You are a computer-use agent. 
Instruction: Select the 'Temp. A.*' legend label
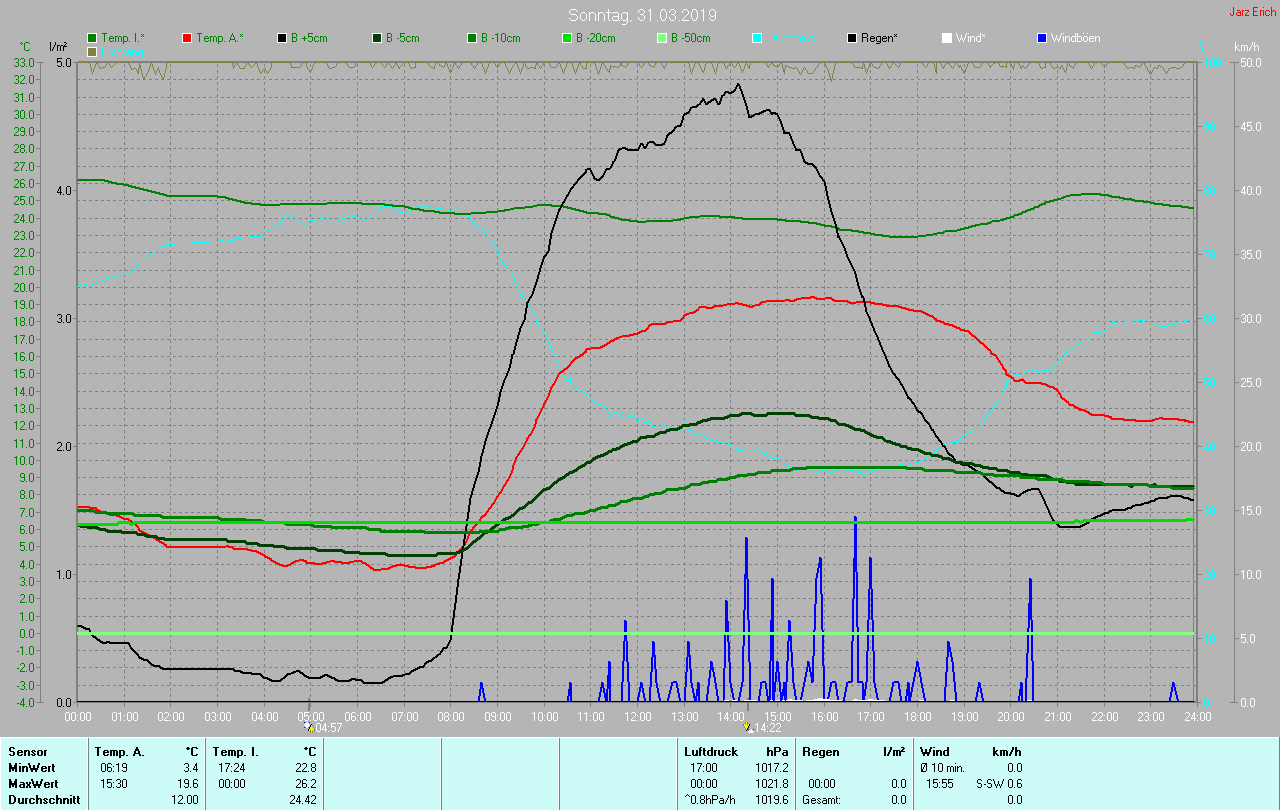[x=220, y=38]
